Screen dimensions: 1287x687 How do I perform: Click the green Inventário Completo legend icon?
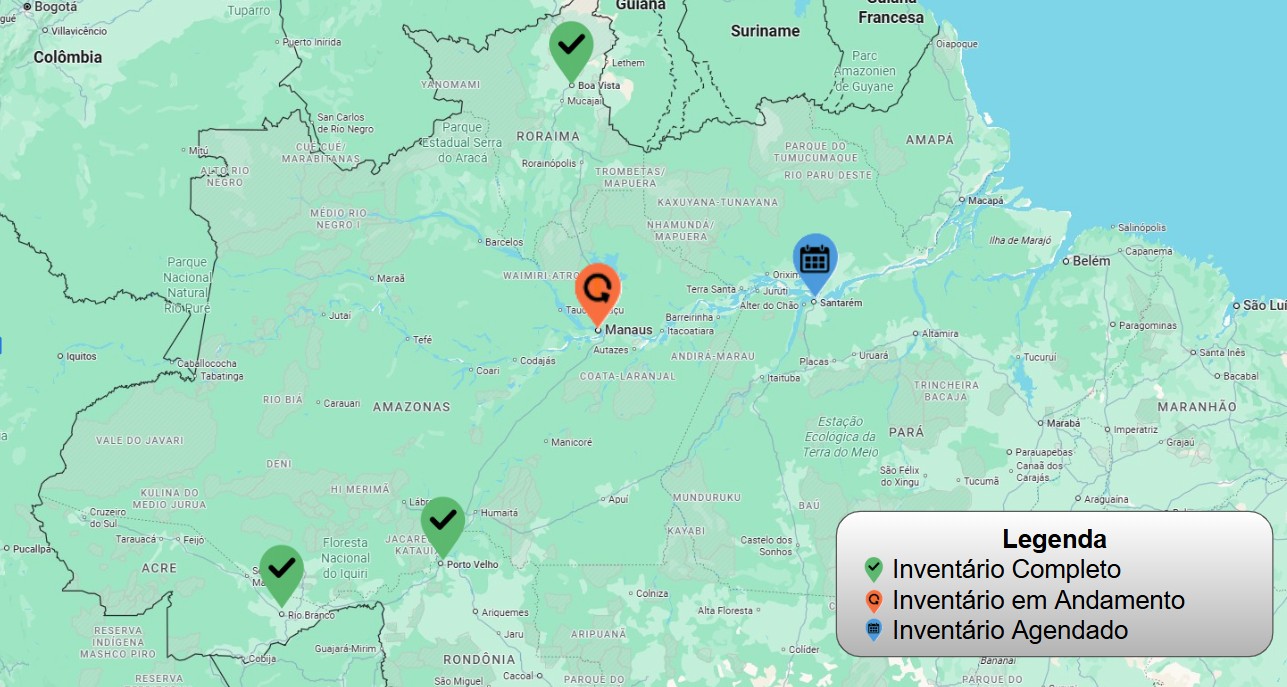pyautogui.click(x=874, y=570)
